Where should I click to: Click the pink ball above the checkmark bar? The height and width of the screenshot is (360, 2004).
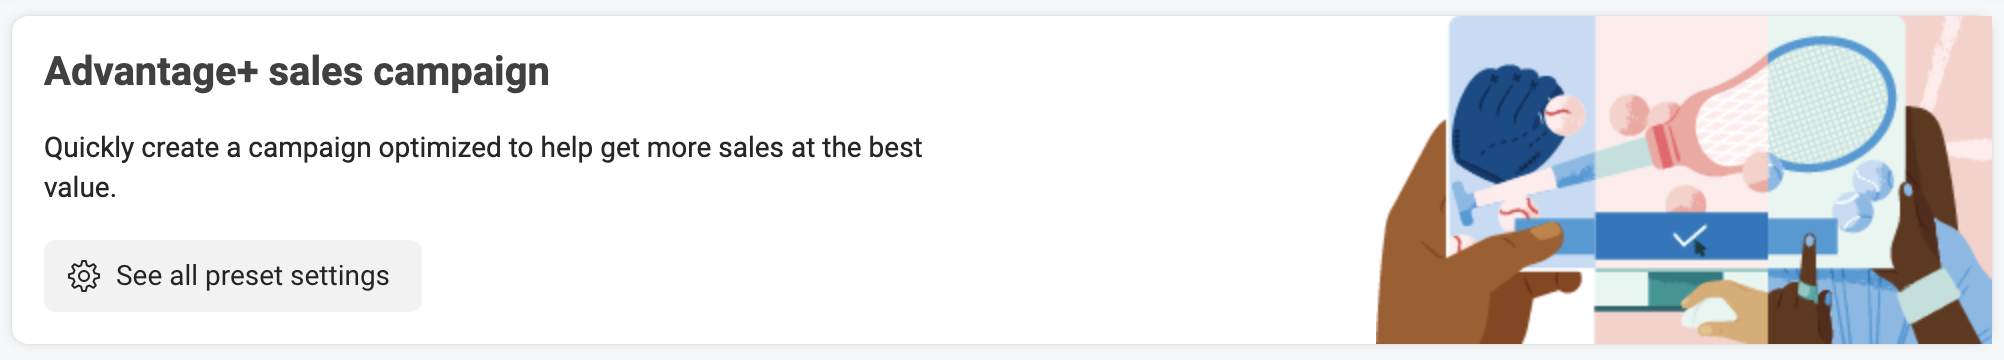pyautogui.click(x=1687, y=198)
